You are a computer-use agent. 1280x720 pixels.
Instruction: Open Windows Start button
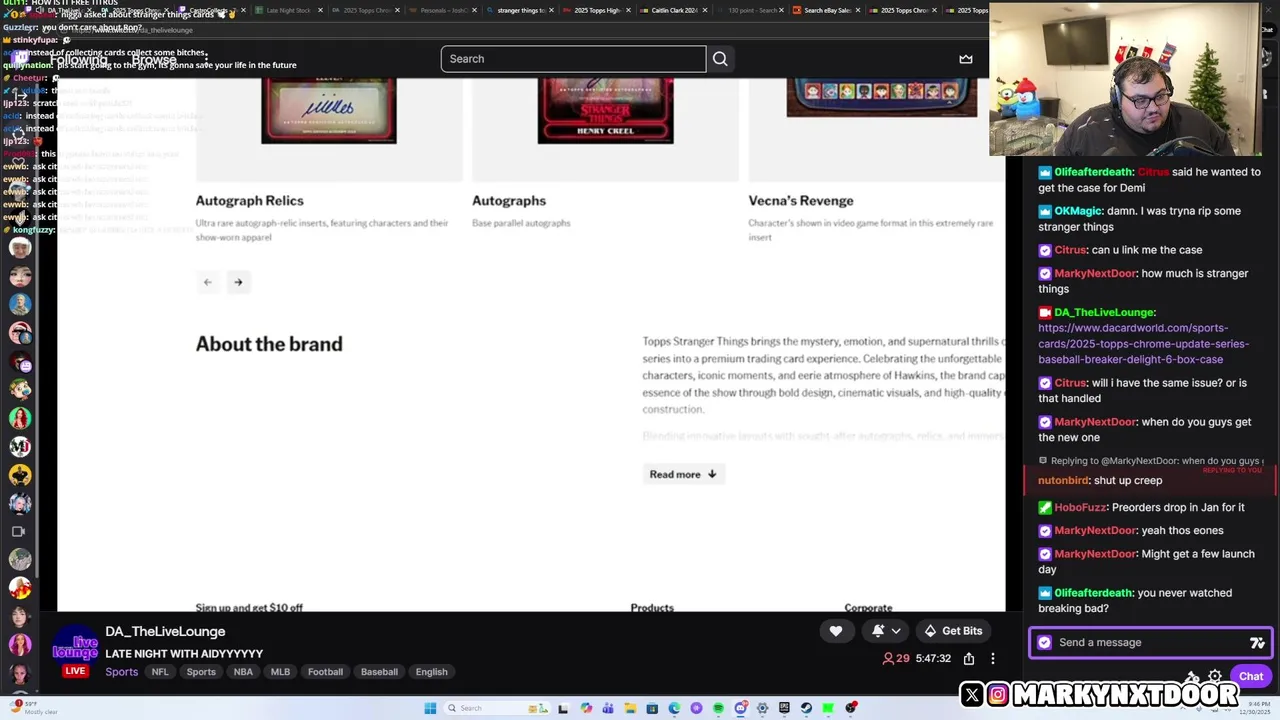coord(430,708)
